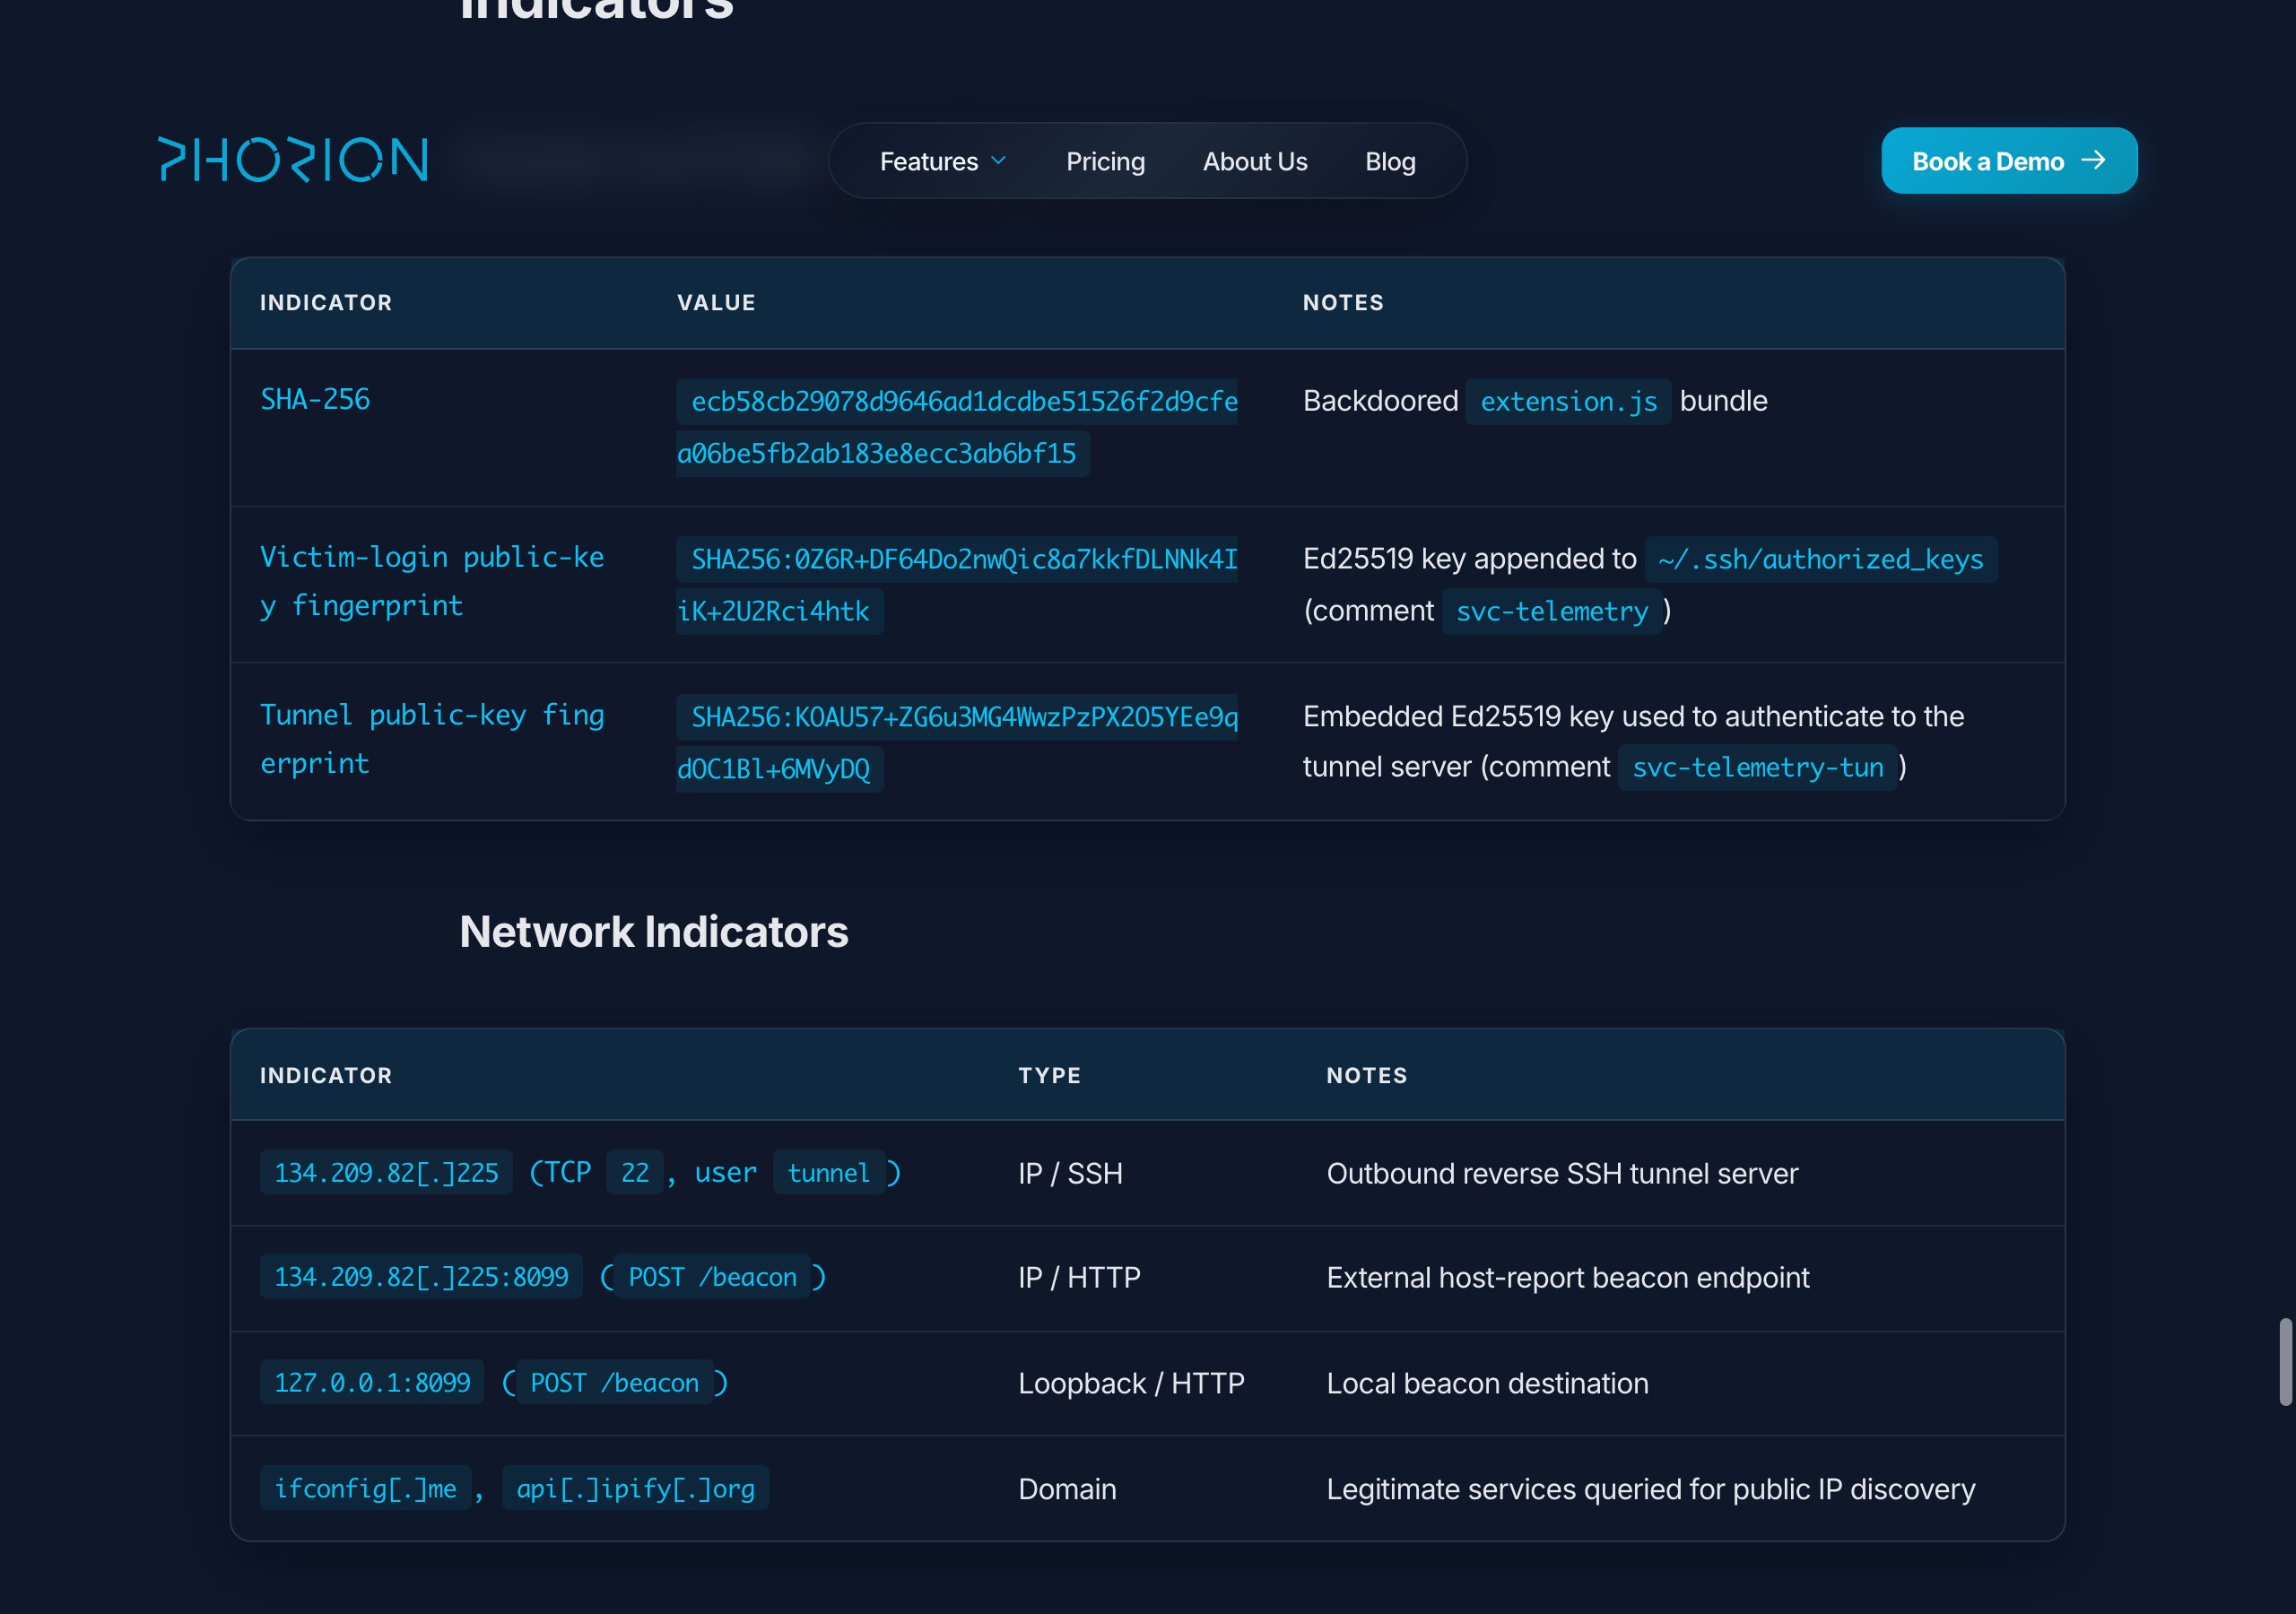The height and width of the screenshot is (1614, 2296).
Task: Click the ifconfig[.]me domain tag
Action: 365,1488
